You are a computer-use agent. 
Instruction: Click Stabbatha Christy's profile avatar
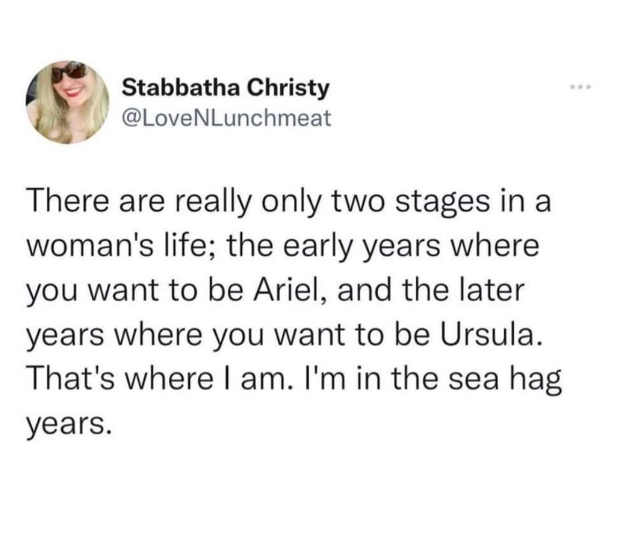(x=70, y=99)
